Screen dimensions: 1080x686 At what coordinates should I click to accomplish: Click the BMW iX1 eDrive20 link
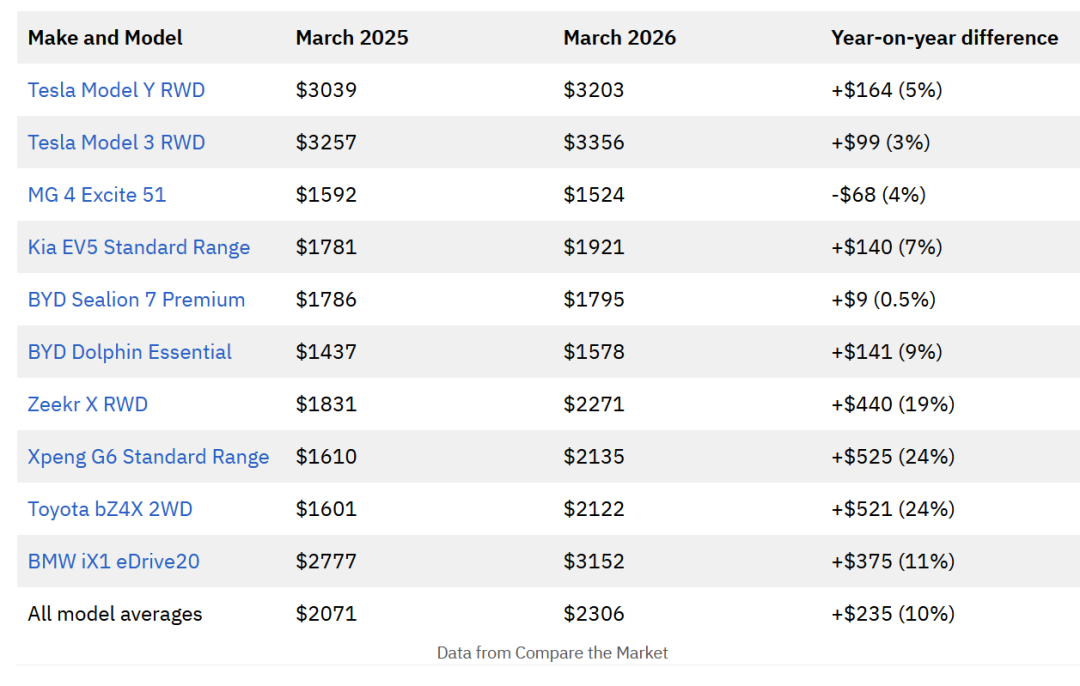tap(114, 561)
